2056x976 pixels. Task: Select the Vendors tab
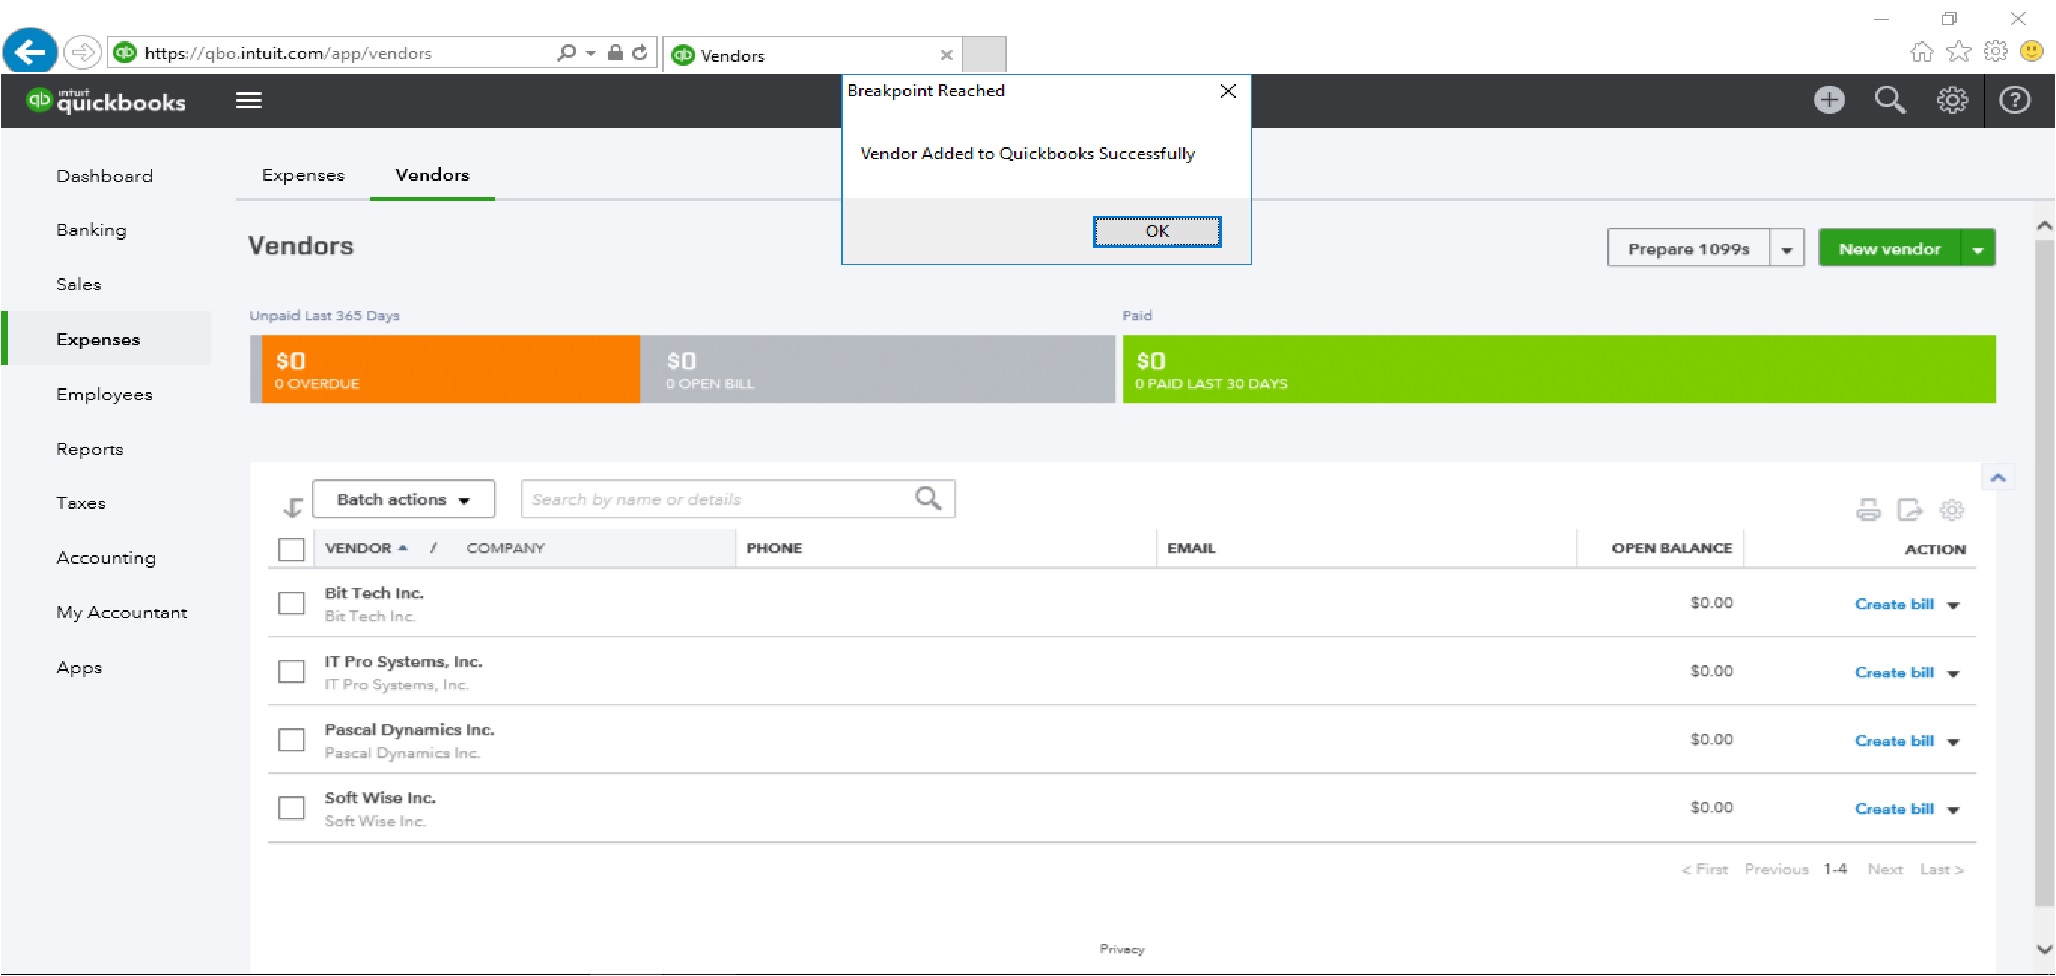[x=432, y=175]
